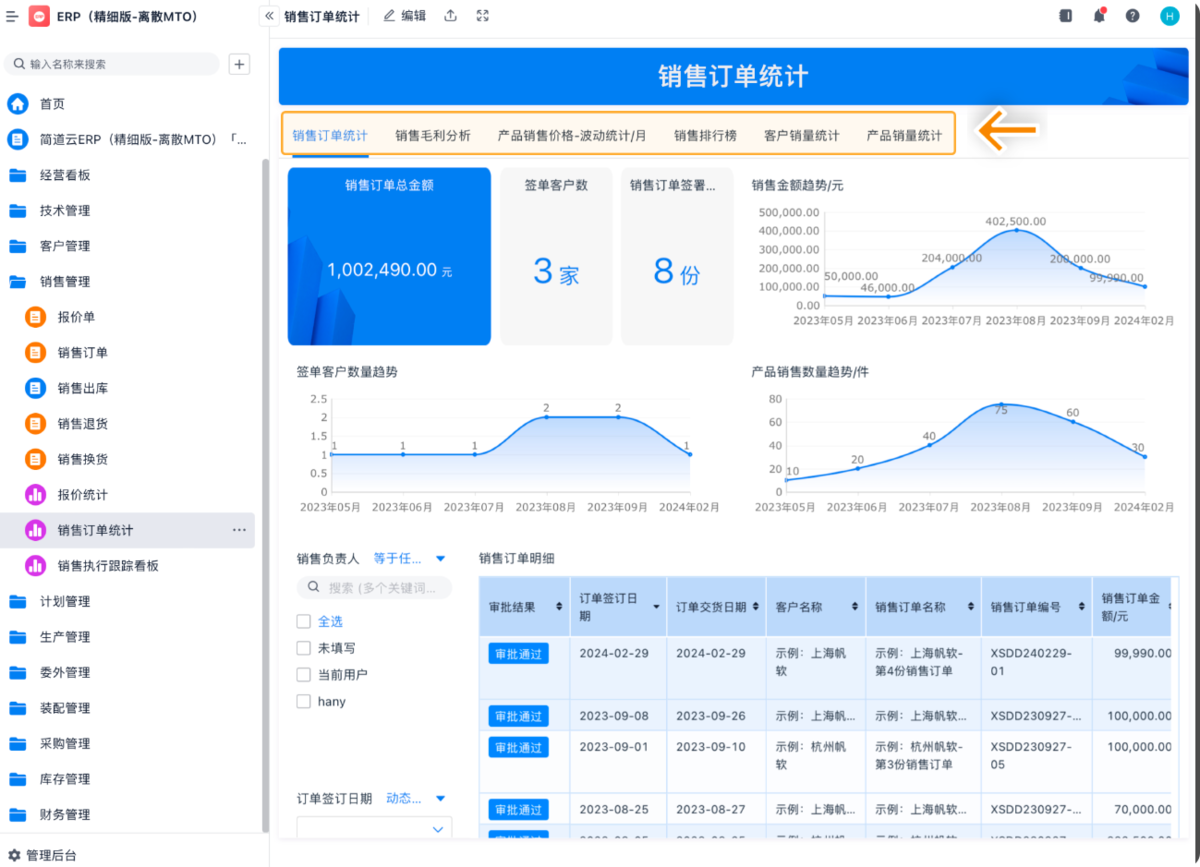Open the notifications bell
This screenshot has width=1200, height=867.
pos(1099,16)
